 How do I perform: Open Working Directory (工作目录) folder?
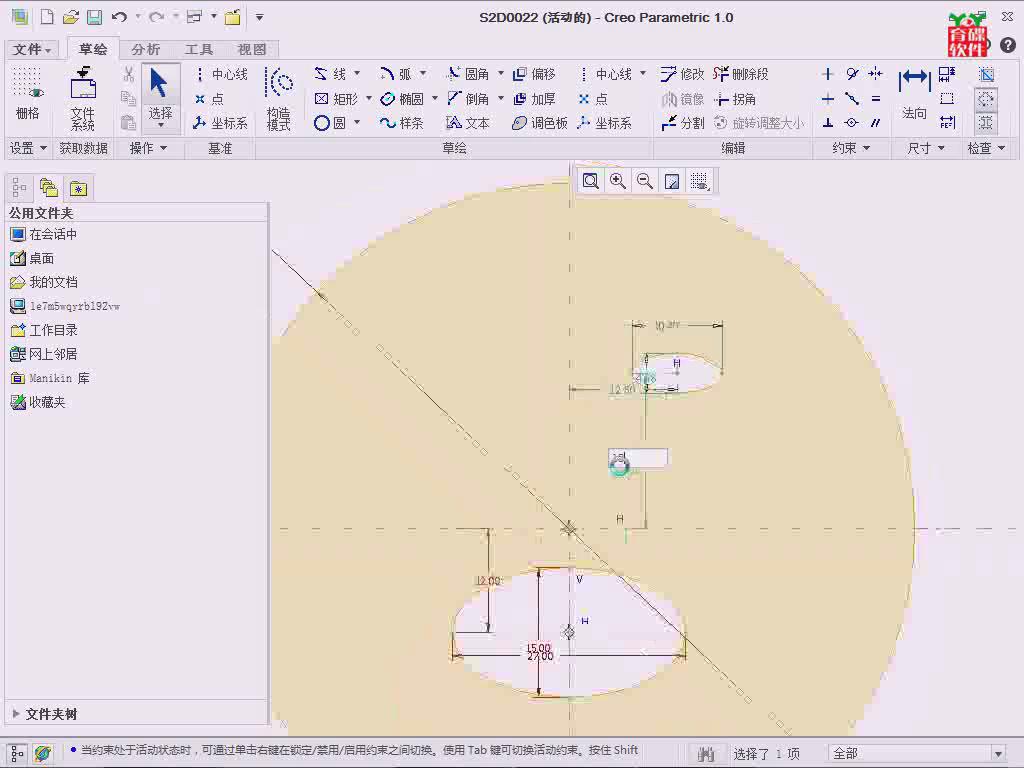tap(44, 330)
